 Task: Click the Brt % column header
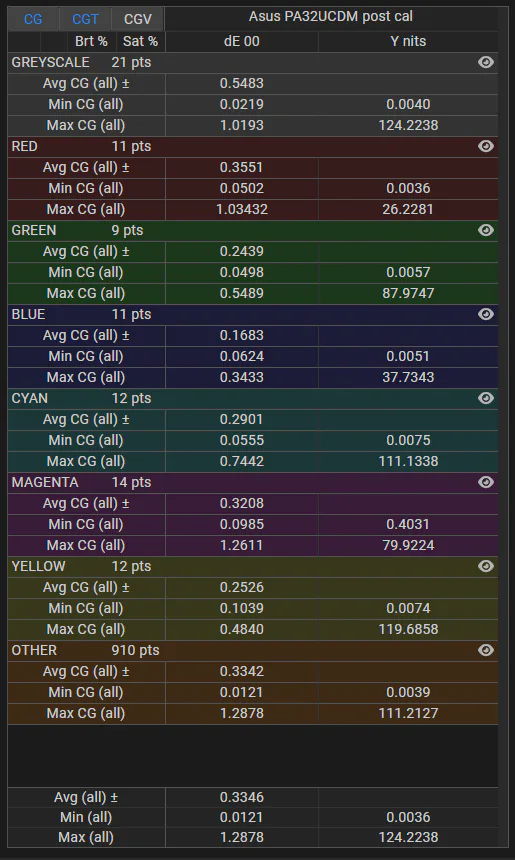91,42
